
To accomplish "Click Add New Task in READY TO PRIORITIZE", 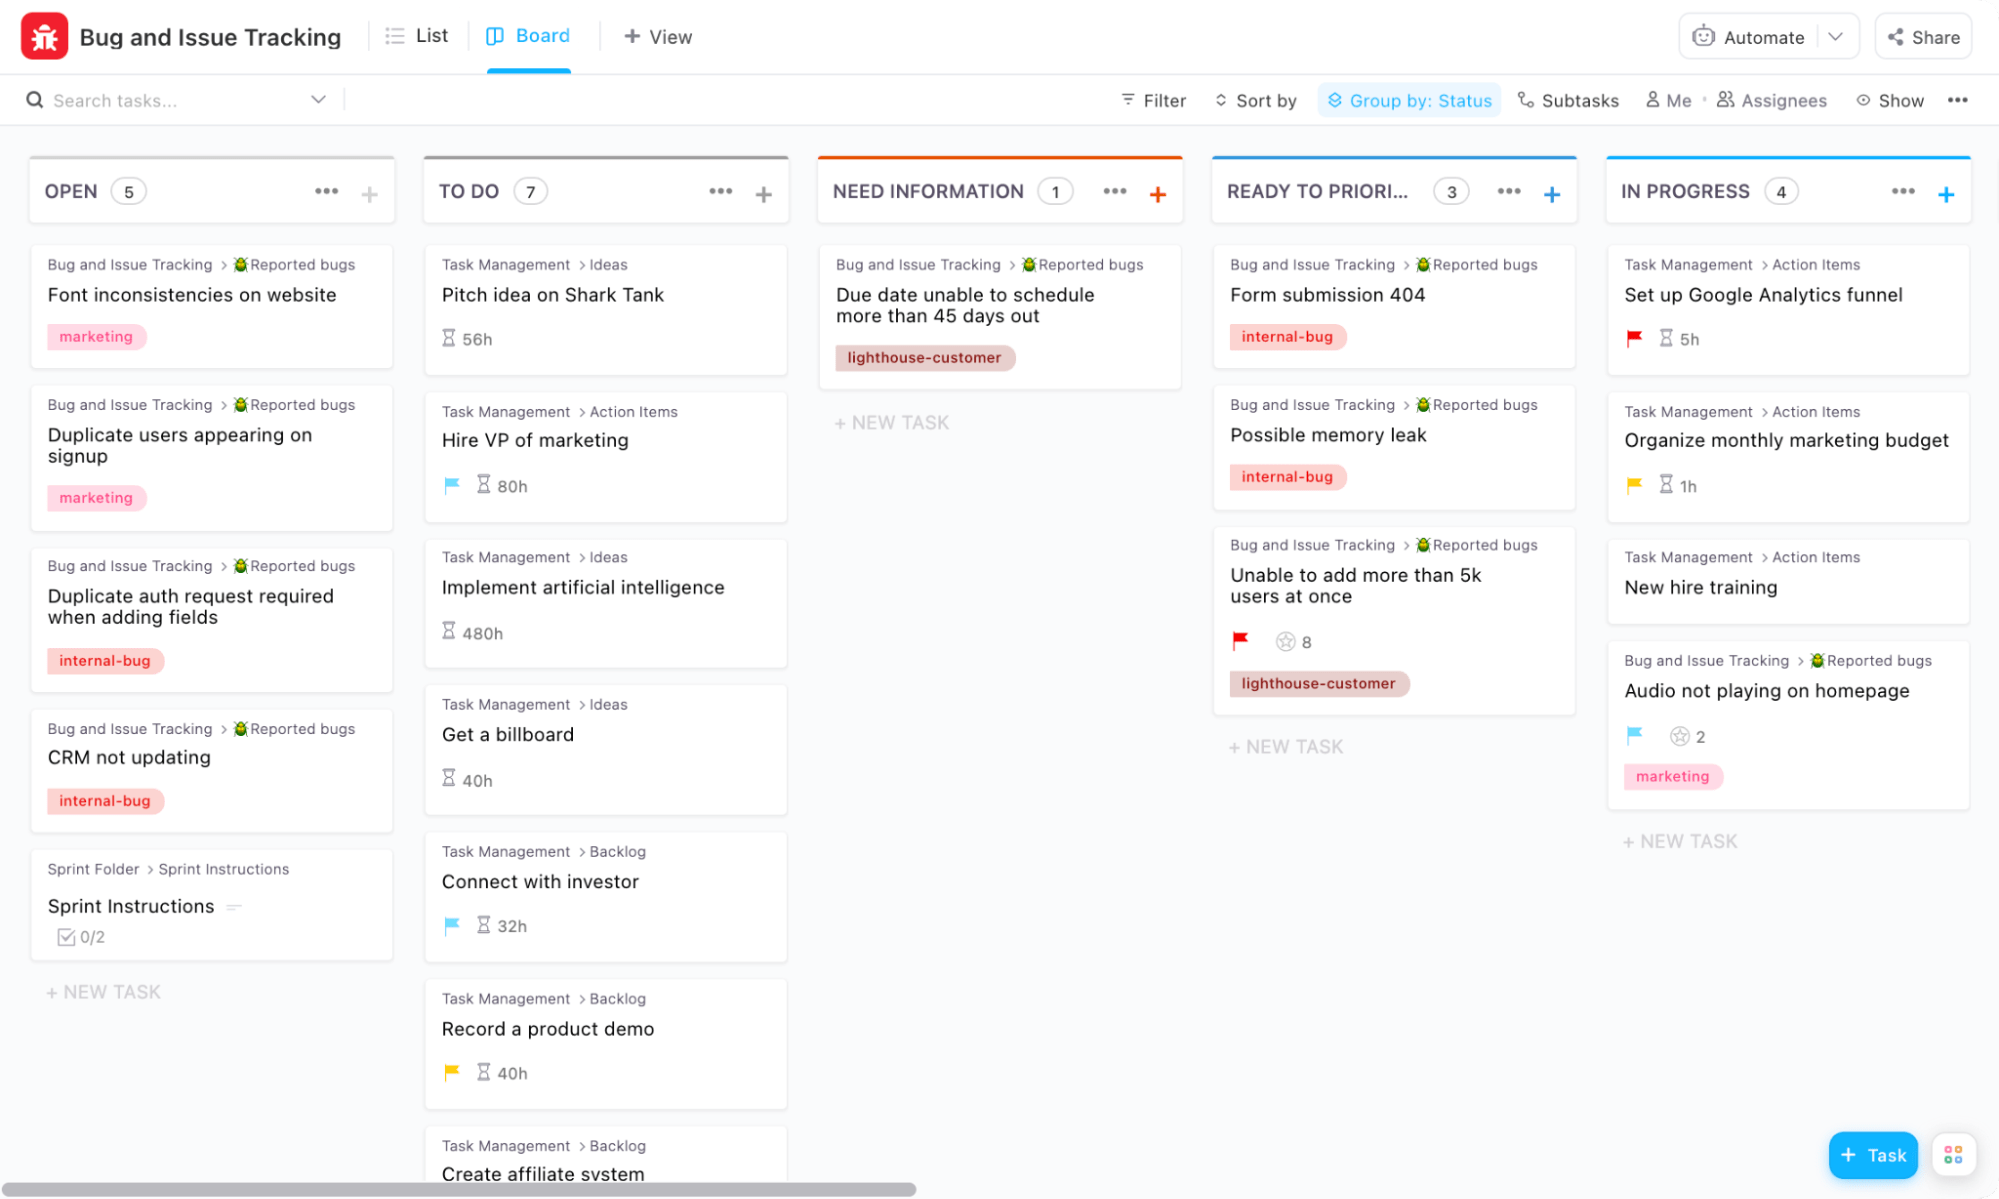I will [x=1286, y=745].
